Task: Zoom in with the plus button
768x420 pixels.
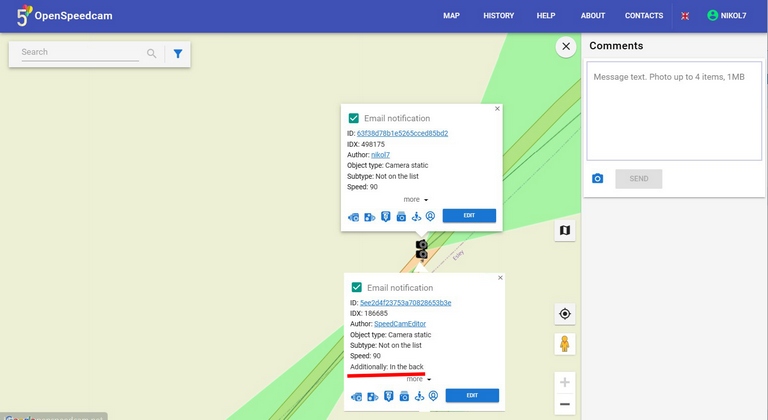Action: tap(565, 382)
